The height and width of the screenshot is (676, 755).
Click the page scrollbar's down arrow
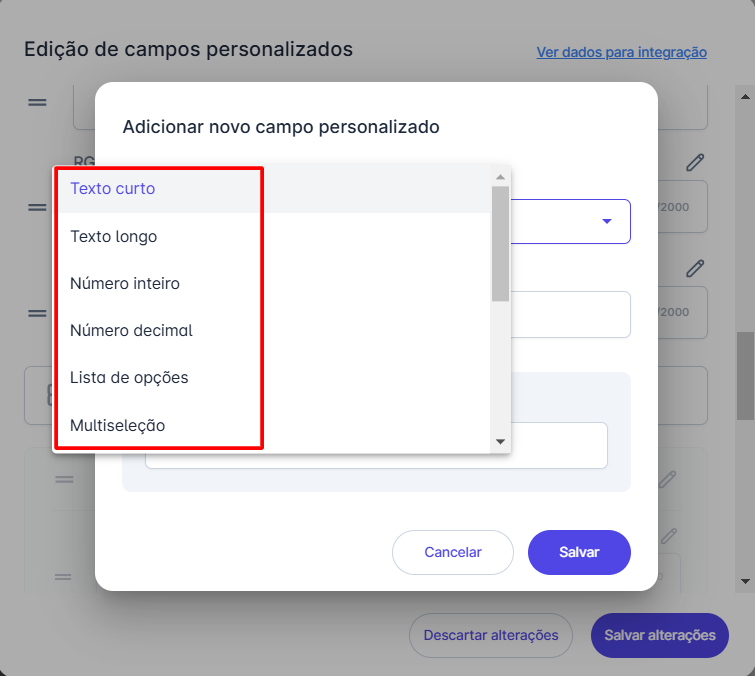coord(745,580)
